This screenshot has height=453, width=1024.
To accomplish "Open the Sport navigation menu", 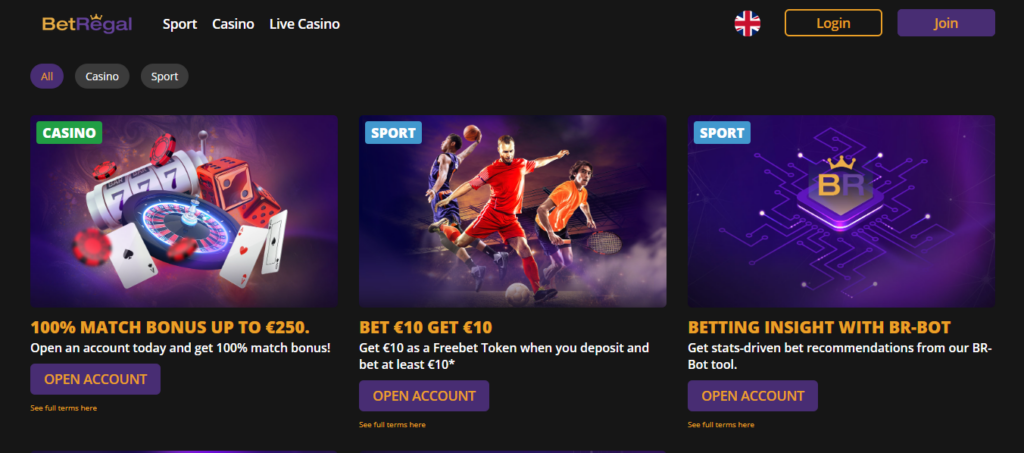I will tap(180, 24).
